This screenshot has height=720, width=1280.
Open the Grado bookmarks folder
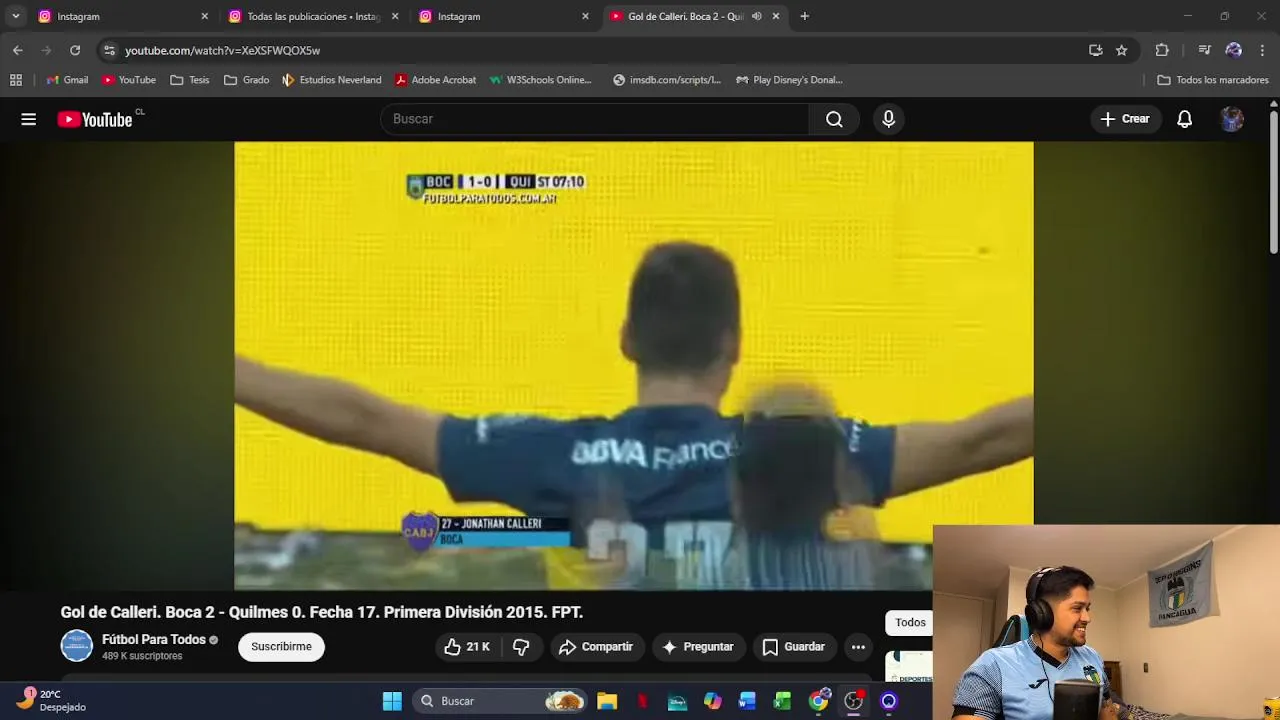point(247,80)
